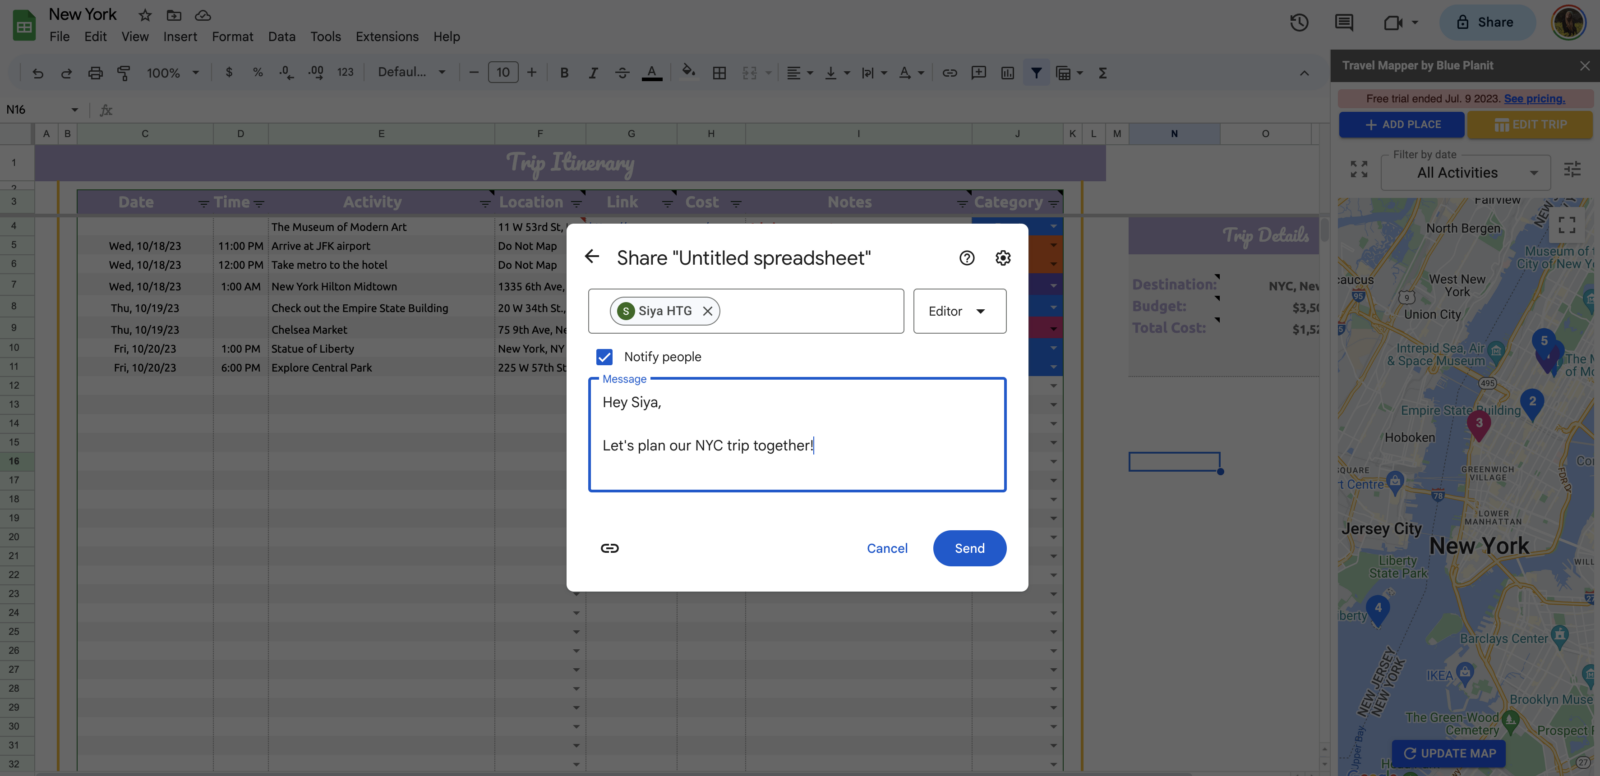Open horizontal align dropdown
This screenshot has width=1600, height=776.
coord(799,73)
